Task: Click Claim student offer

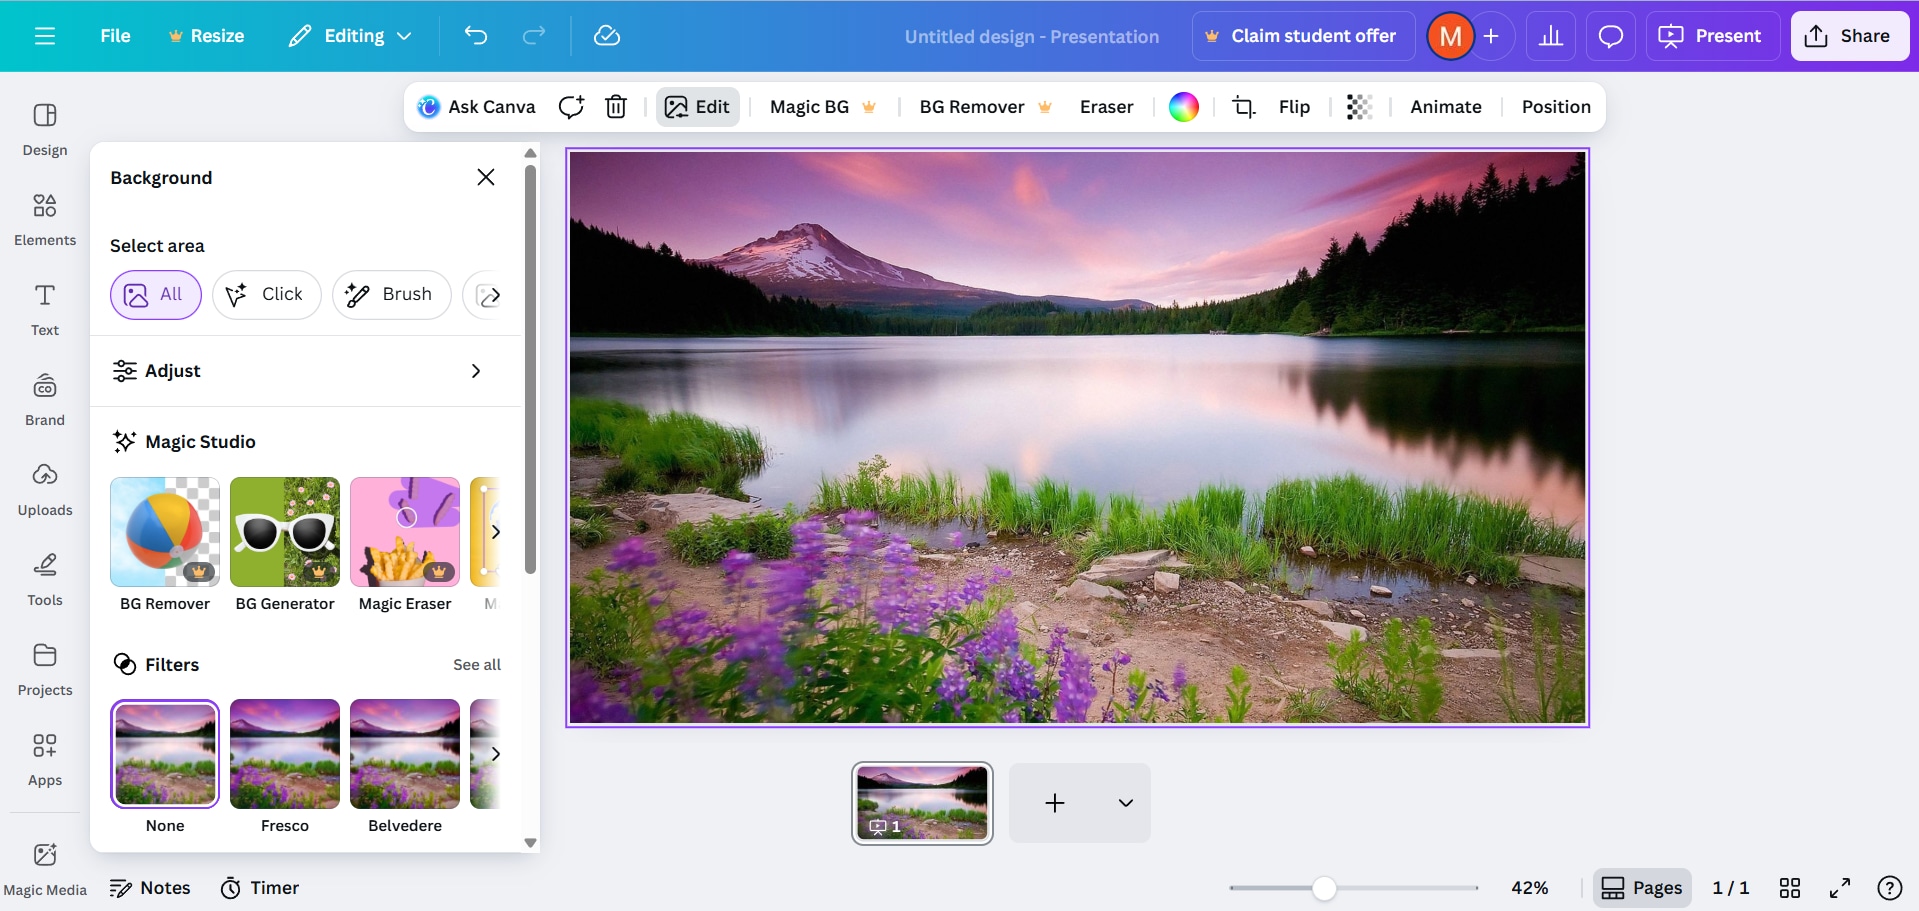Action: (1303, 36)
